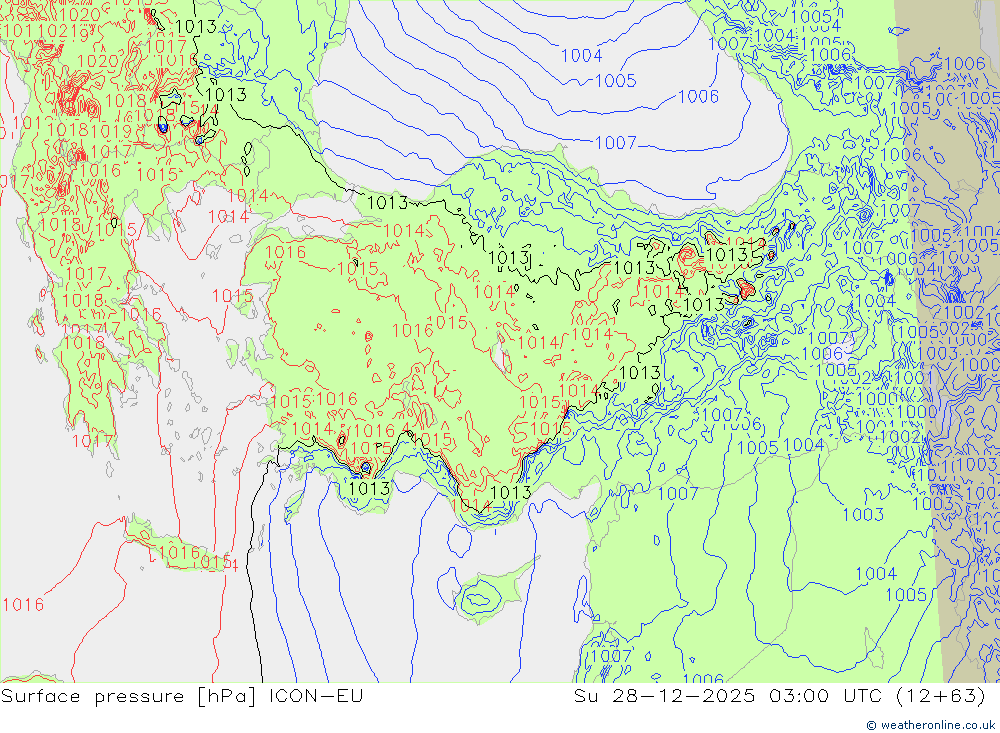
Task: Click the 1006 label at the map's bottom edge
Action: (x=703, y=680)
